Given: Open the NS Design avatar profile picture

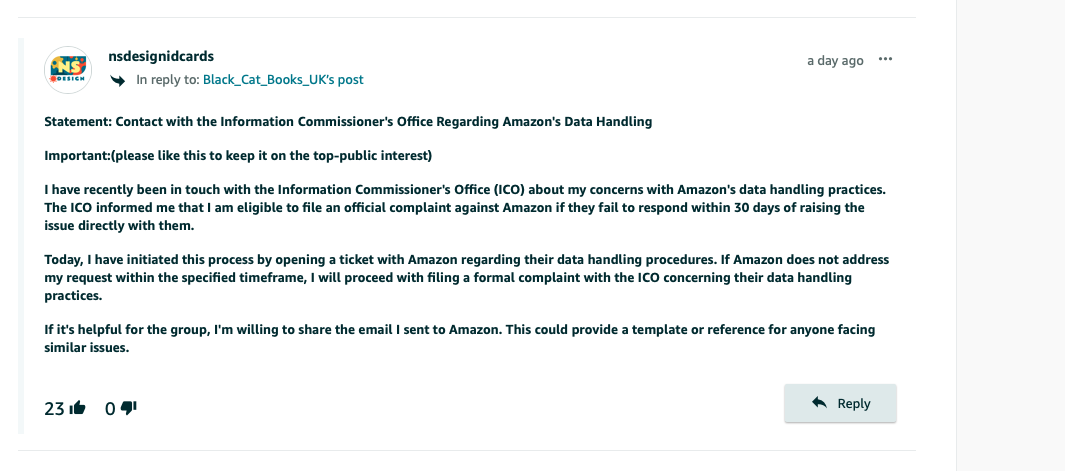Looking at the screenshot, I should pyautogui.click(x=68, y=69).
